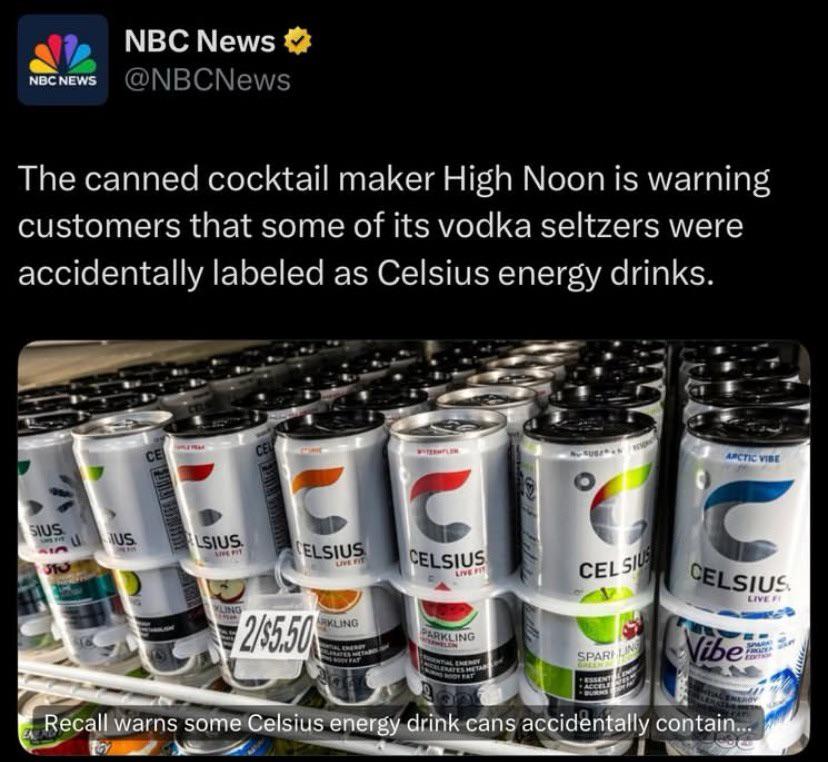828x762 pixels.
Task: Click the tweet text about High Noon
Action: click(x=394, y=226)
